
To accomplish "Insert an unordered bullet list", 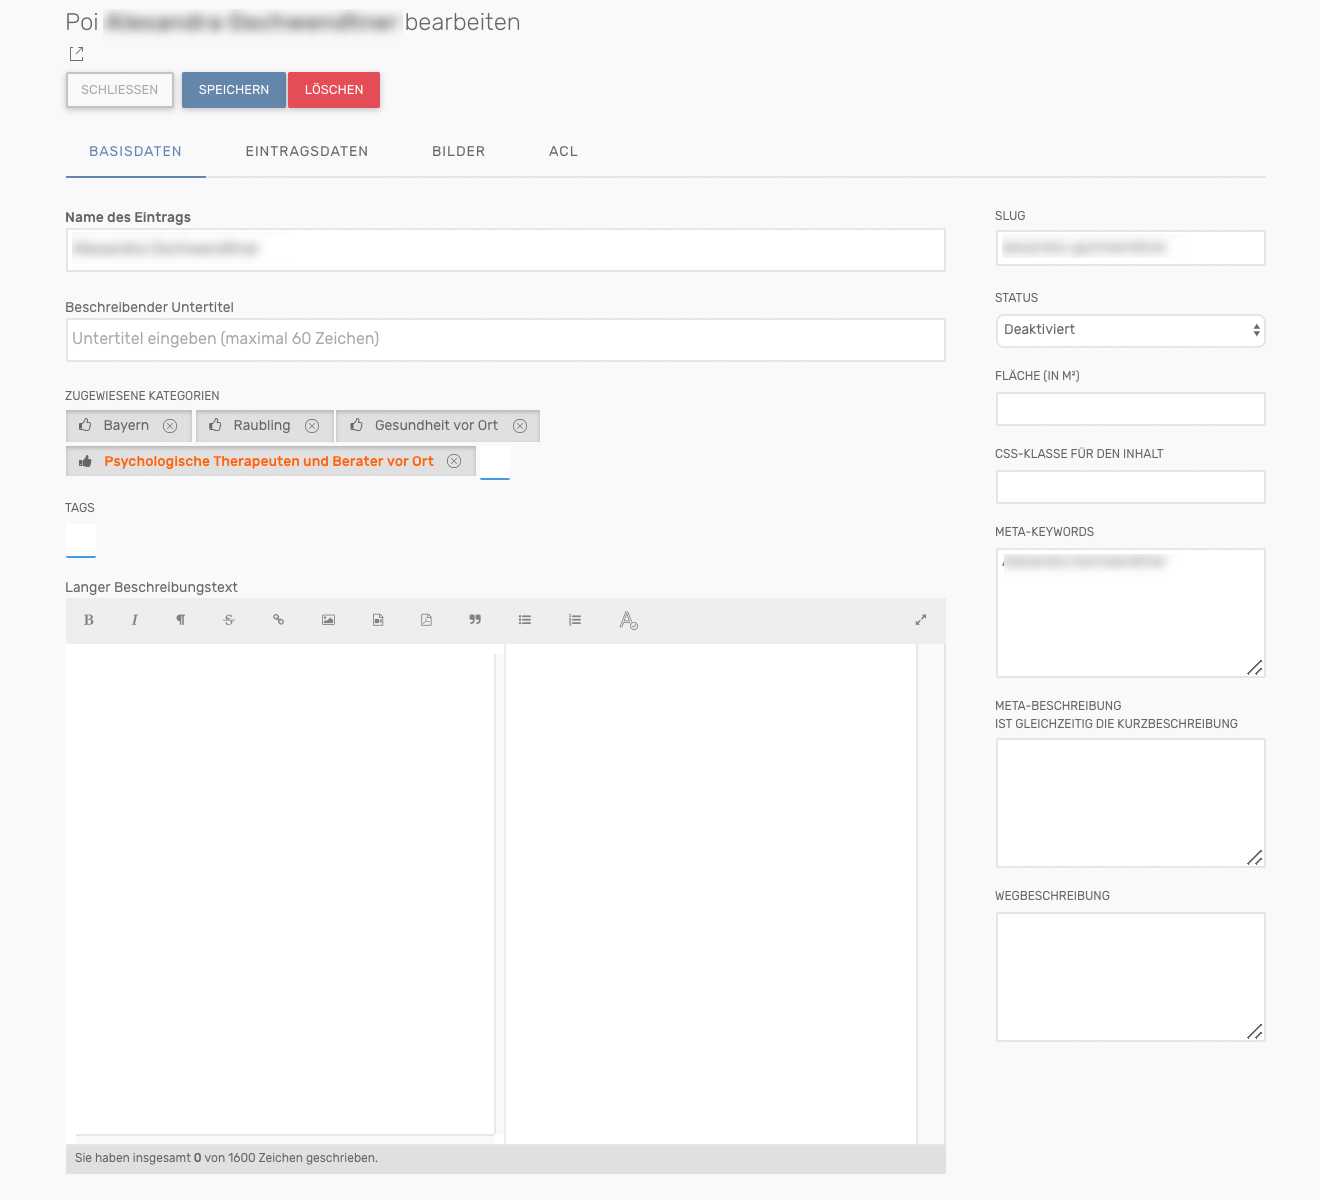I will click(525, 620).
